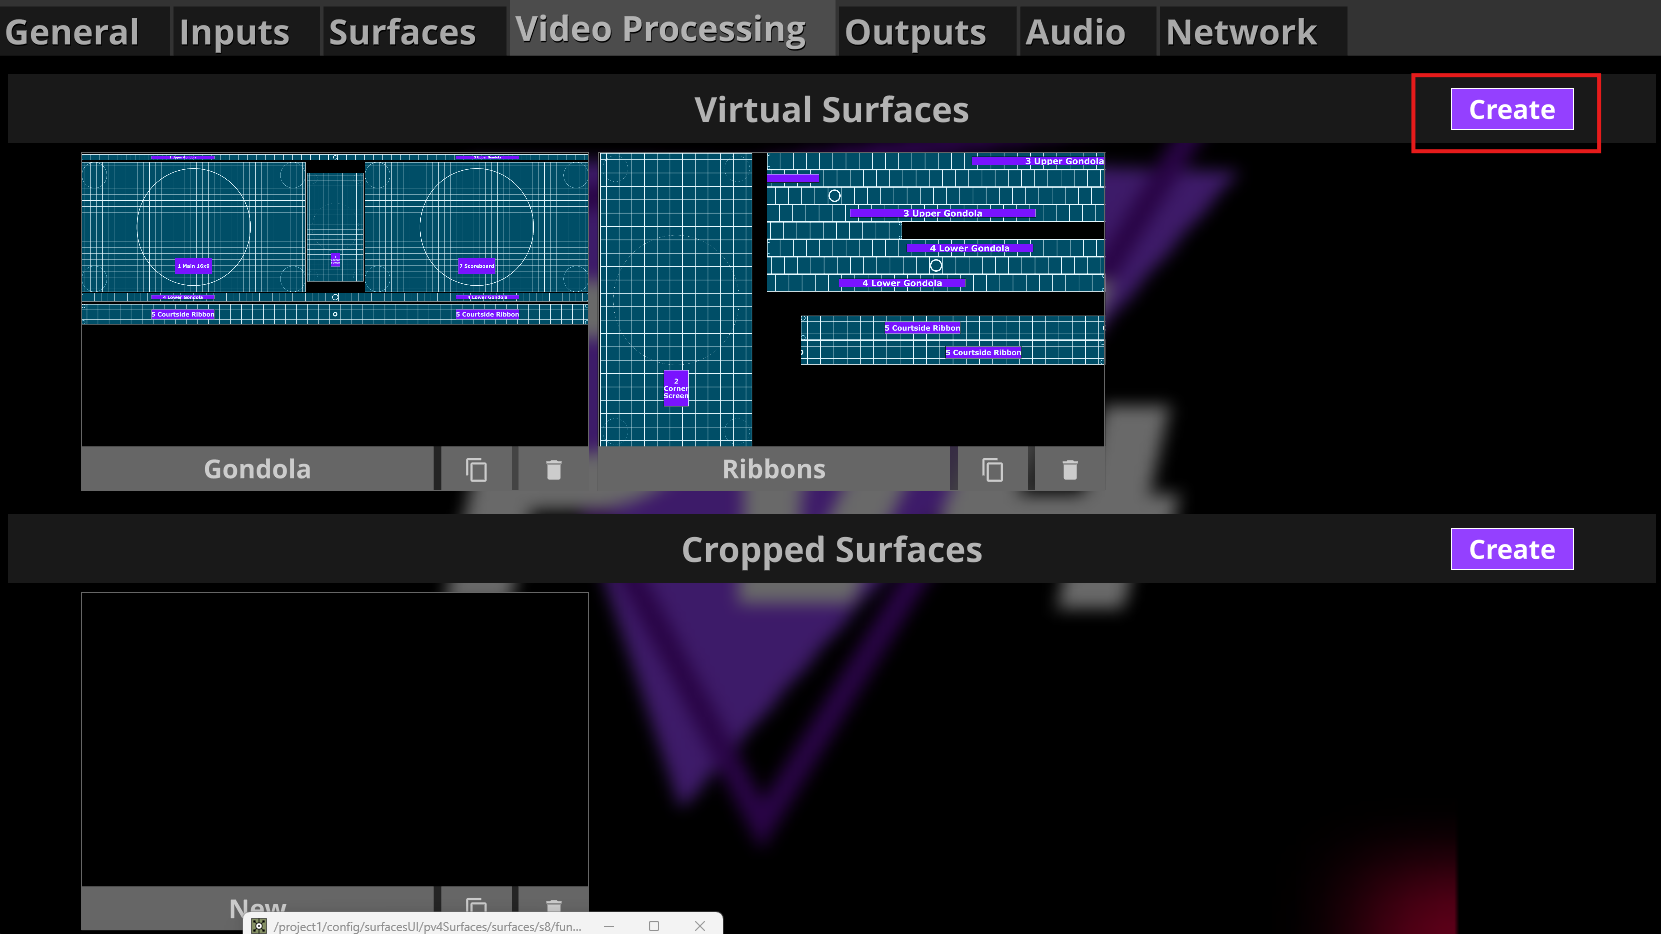Click the taskbar window app icon

[x=259, y=926]
